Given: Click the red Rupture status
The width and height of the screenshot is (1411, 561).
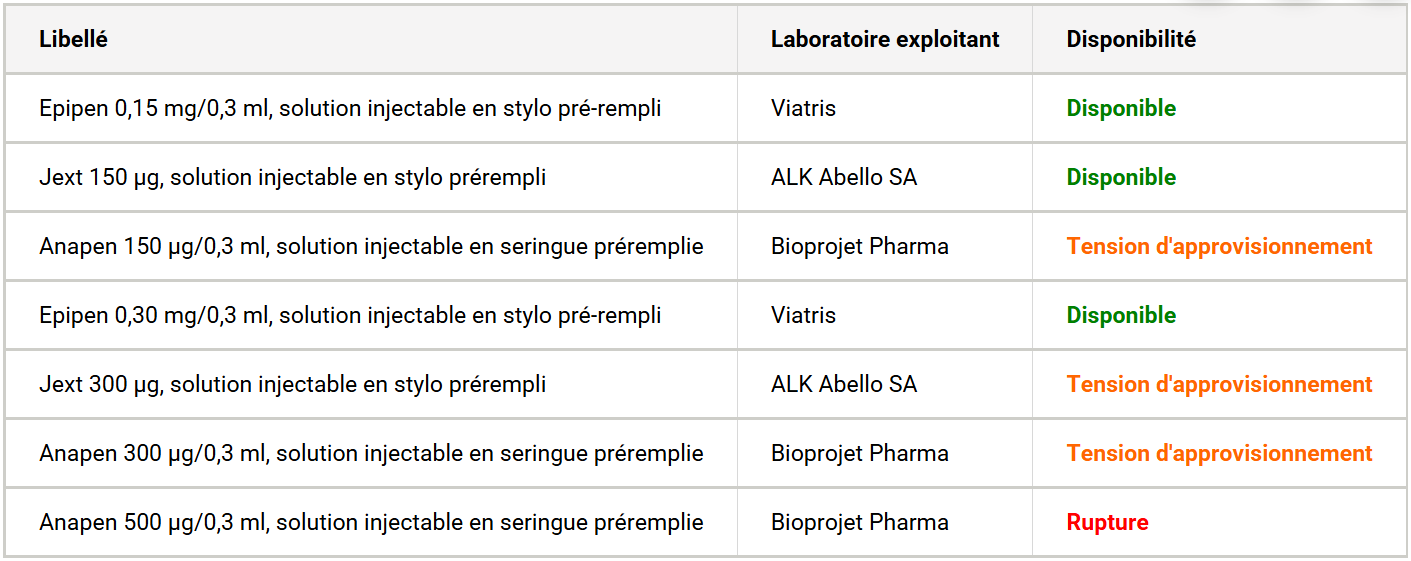Looking at the screenshot, I should [x=1107, y=522].
